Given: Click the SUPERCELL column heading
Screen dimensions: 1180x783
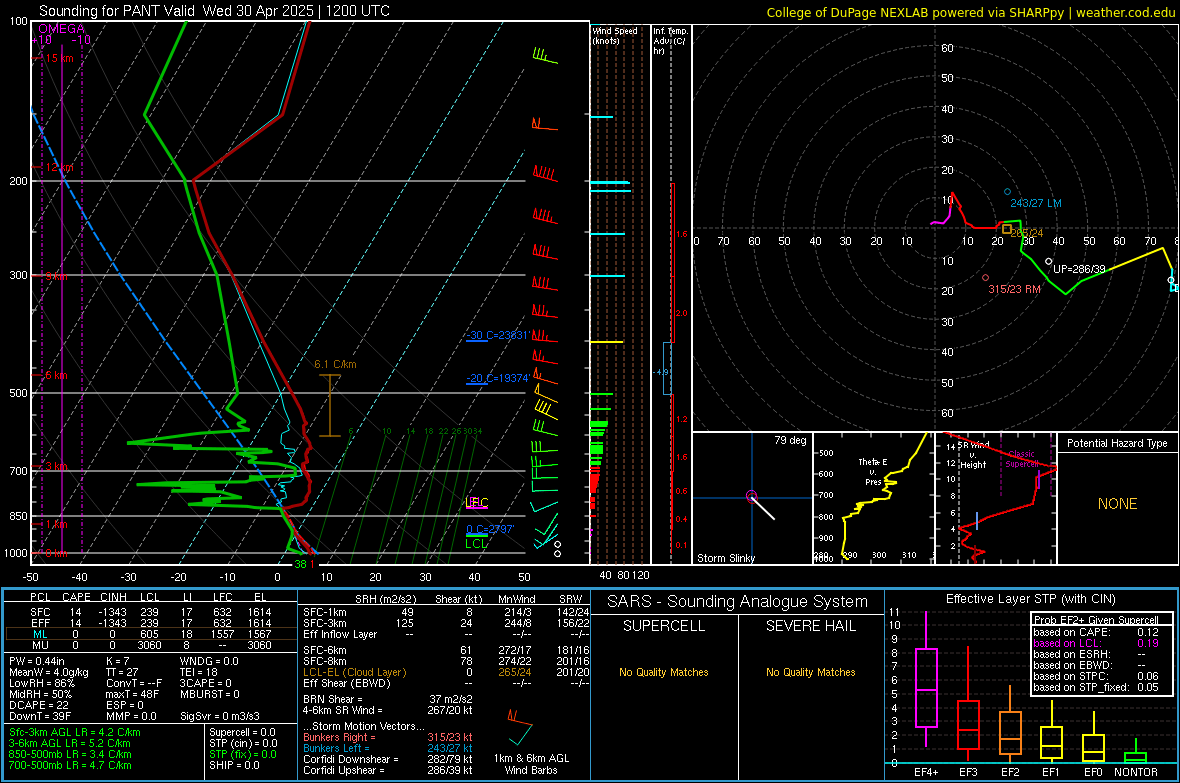Looking at the screenshot, I should click(x=664, y=626).
